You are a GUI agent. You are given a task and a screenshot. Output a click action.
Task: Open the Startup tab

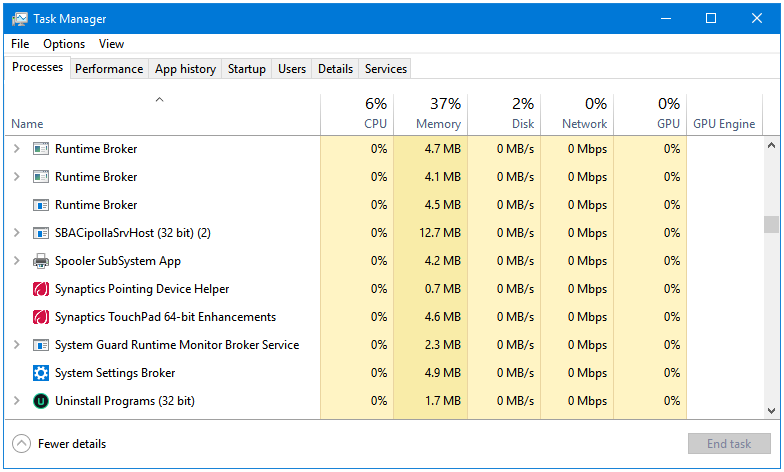[x=246, y=69]
